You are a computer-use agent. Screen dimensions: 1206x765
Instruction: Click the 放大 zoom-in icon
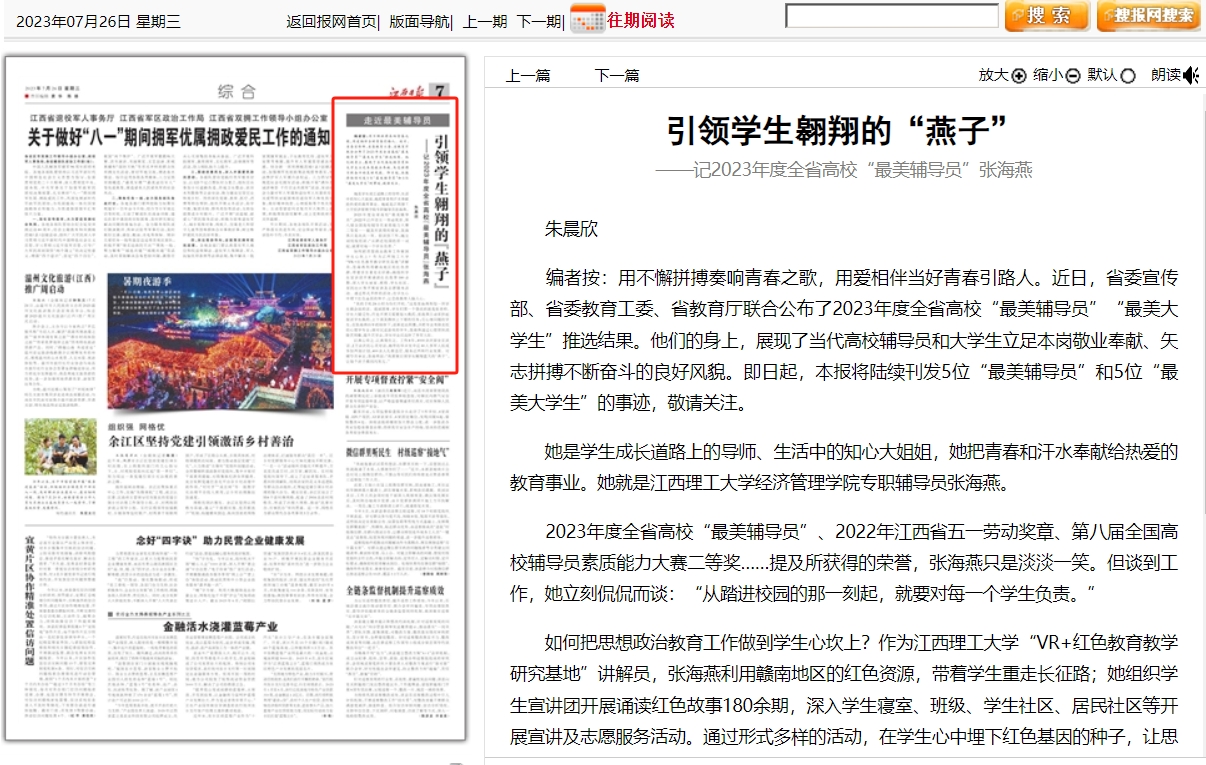[x=1018, y=76]
